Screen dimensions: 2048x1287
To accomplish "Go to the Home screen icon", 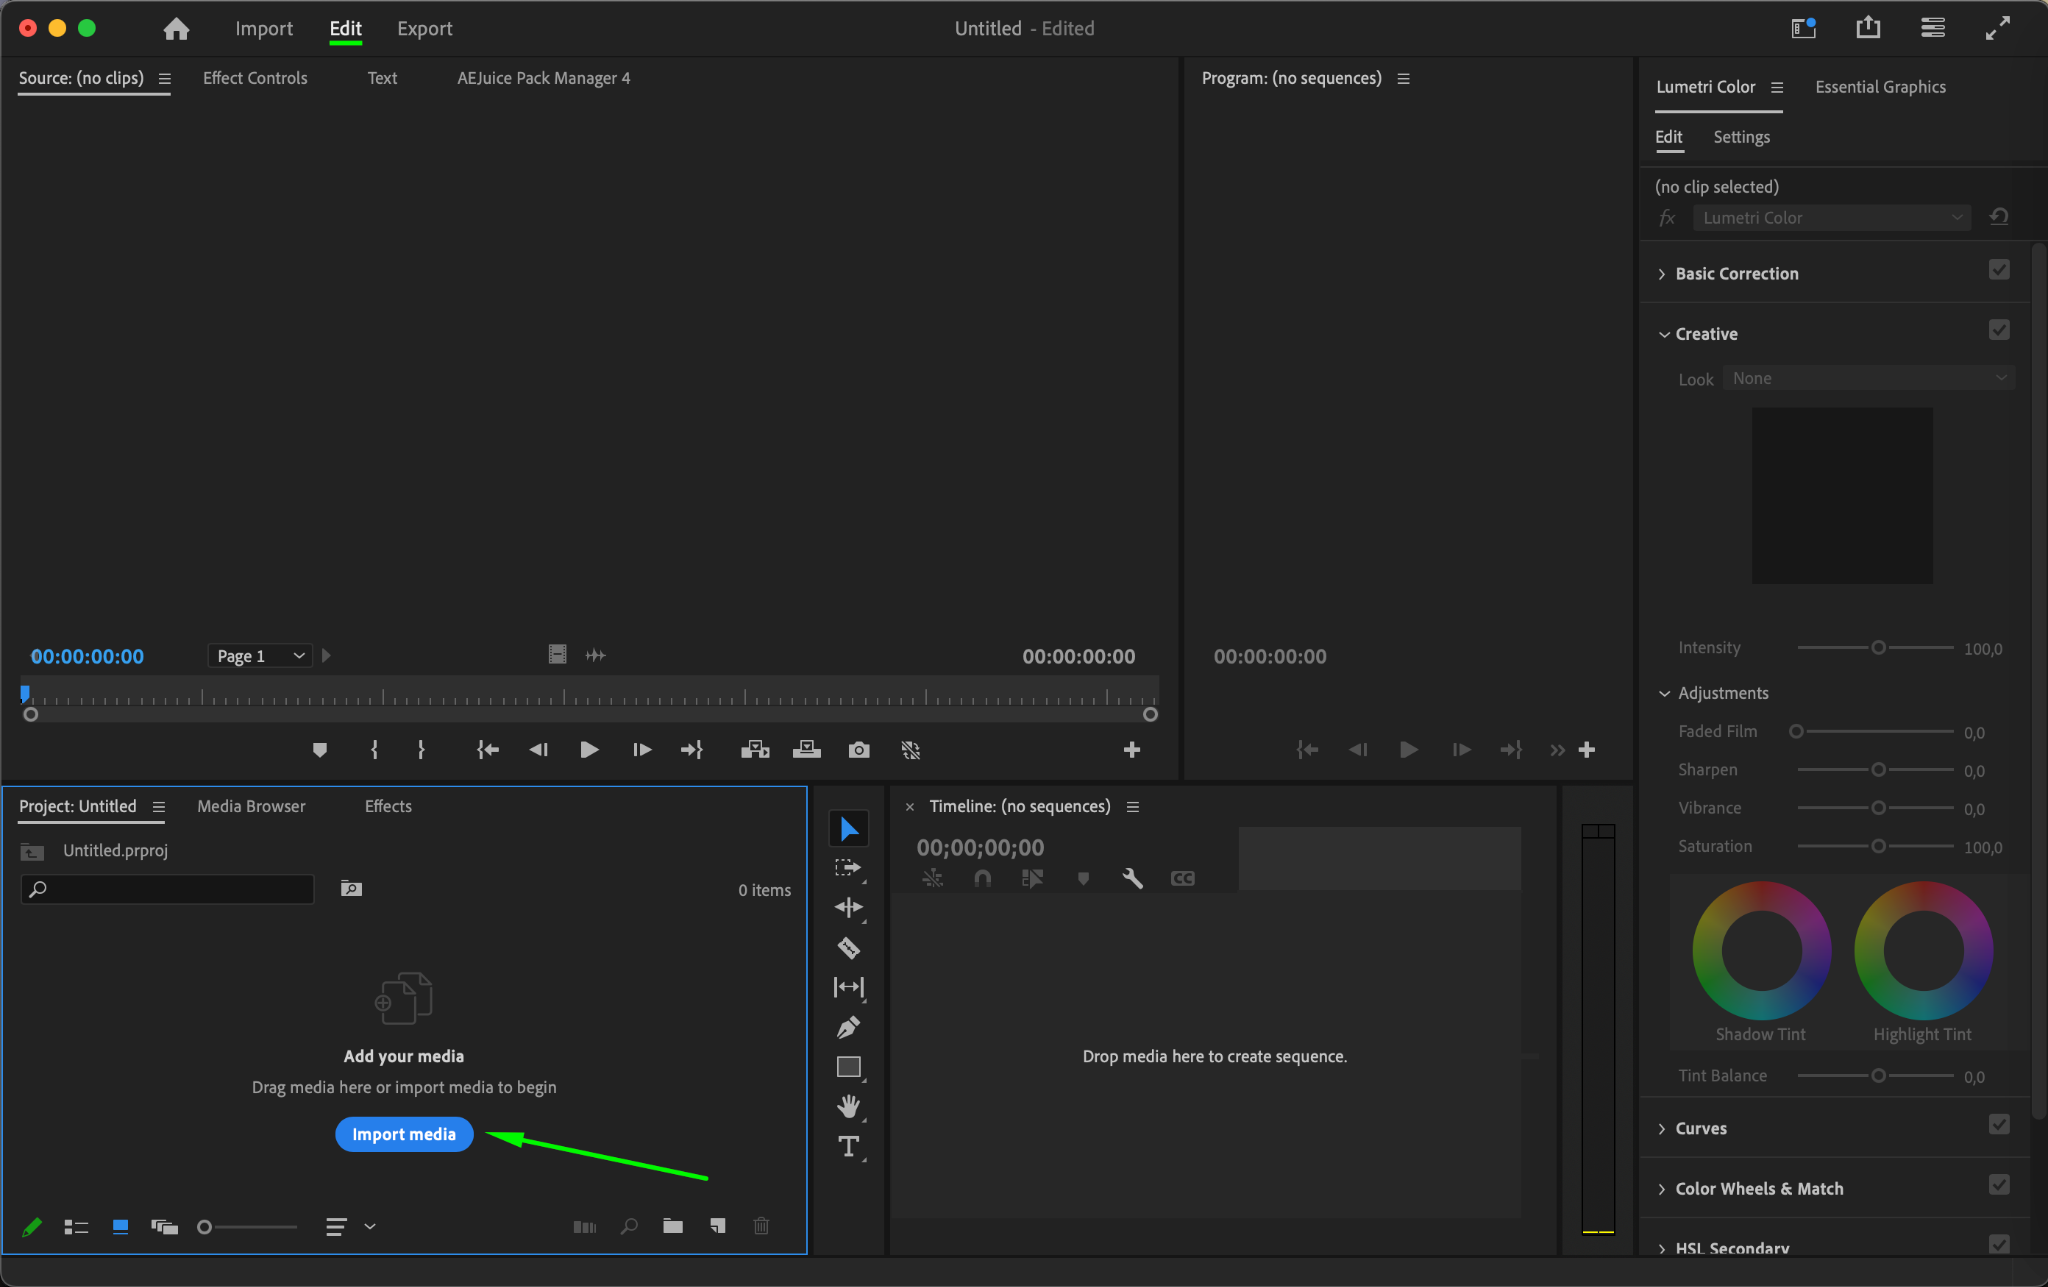I will click(176, 29).
